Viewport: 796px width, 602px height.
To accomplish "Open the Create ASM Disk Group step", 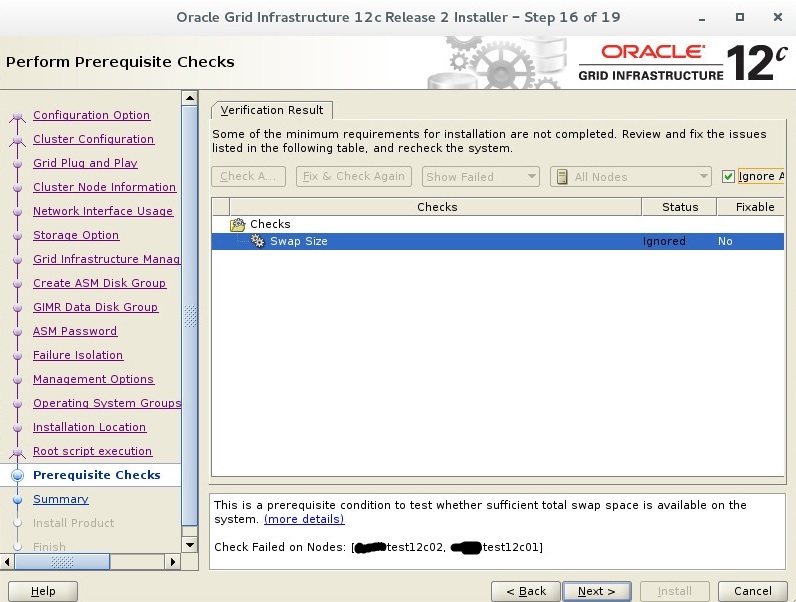I will point(100,283).
